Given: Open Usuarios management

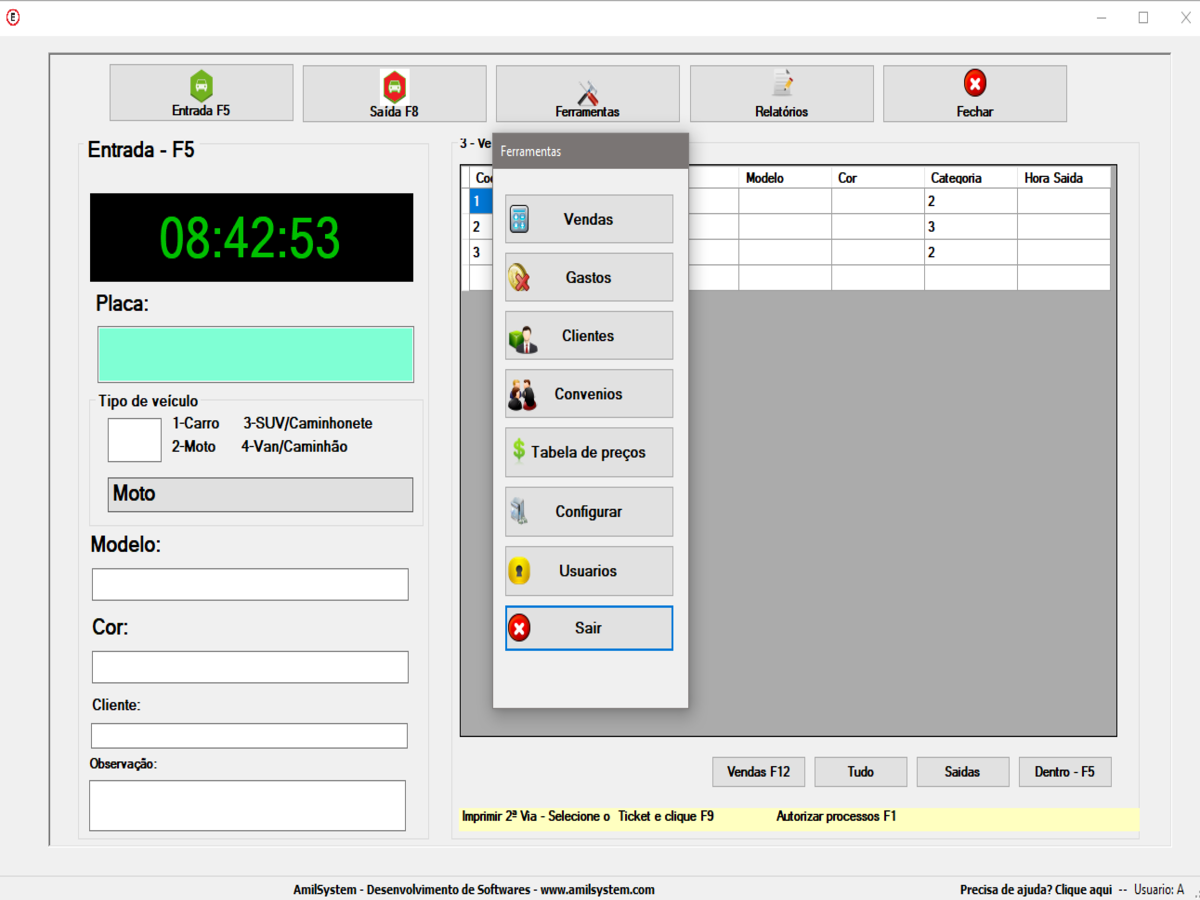Looking at the screenshot, I should tap(589, 571).
